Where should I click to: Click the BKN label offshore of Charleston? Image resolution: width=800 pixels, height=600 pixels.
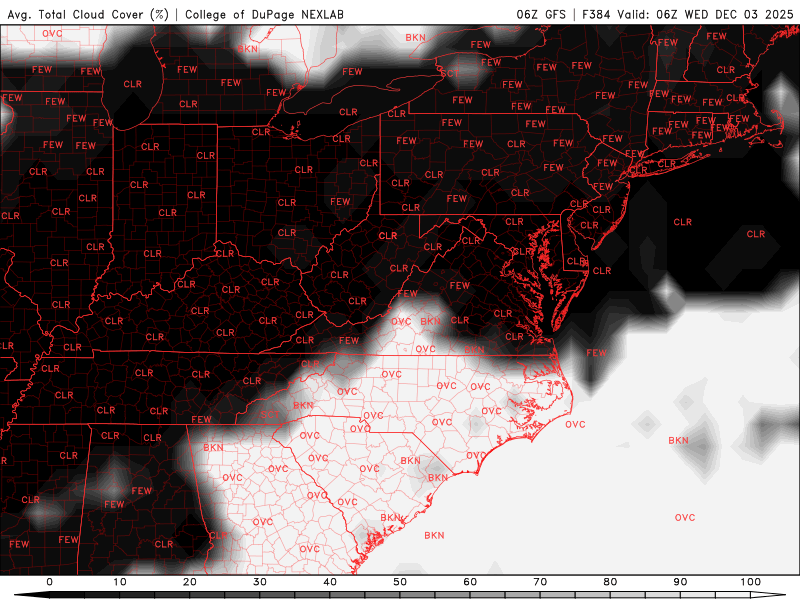click(434, 535)
